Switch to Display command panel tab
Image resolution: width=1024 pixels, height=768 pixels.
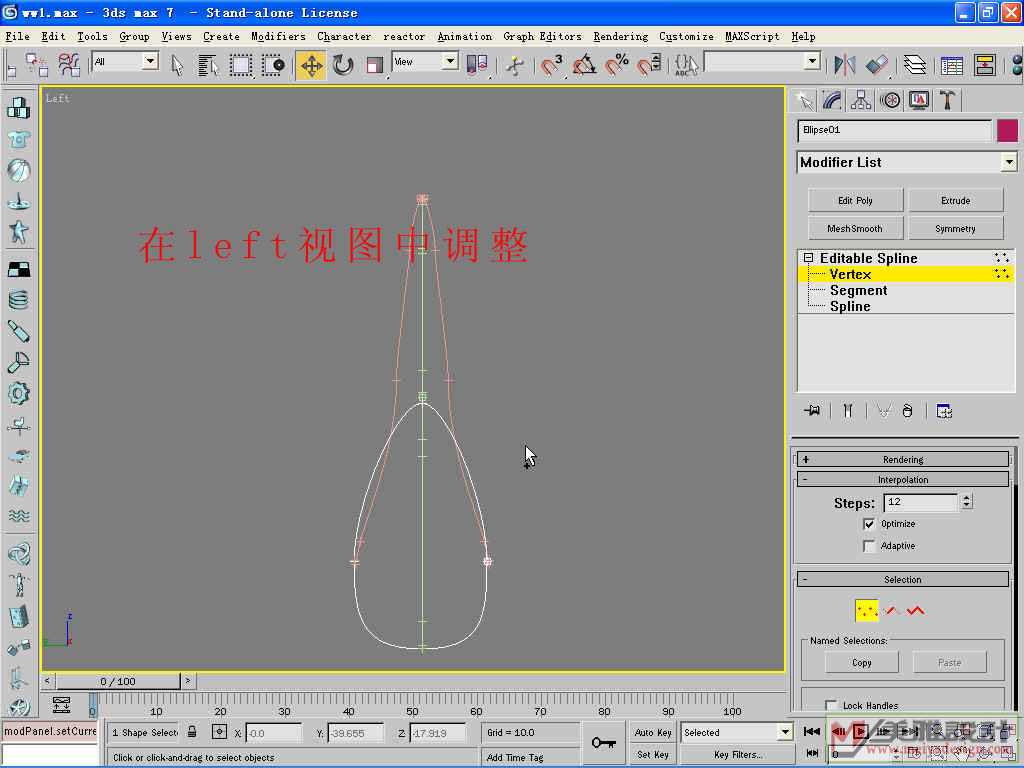(x=919, y=101)
